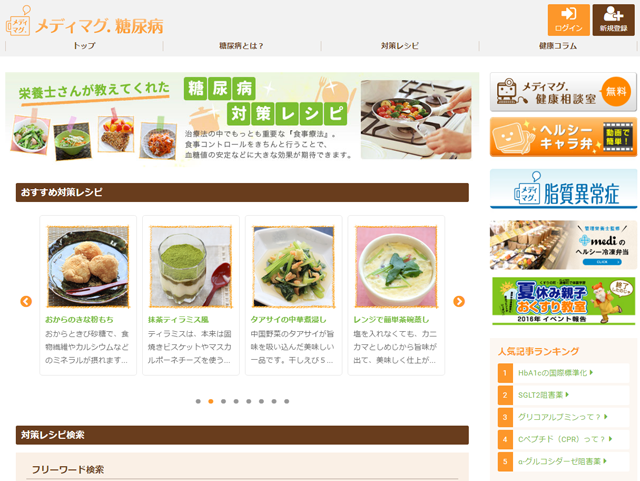Open recipe link 抹茶ティラミス風
The height and width of the screenshot is (481, 640).
pos(178,320)
